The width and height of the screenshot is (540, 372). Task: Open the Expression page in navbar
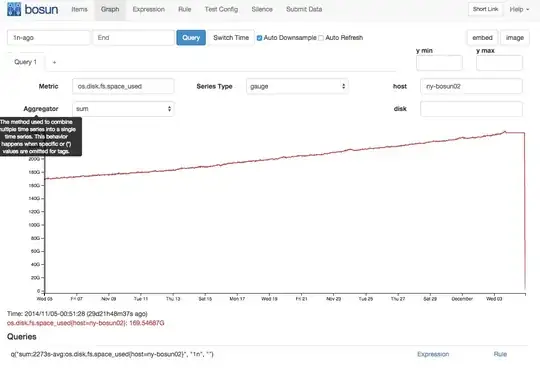[x=148, y=9]
